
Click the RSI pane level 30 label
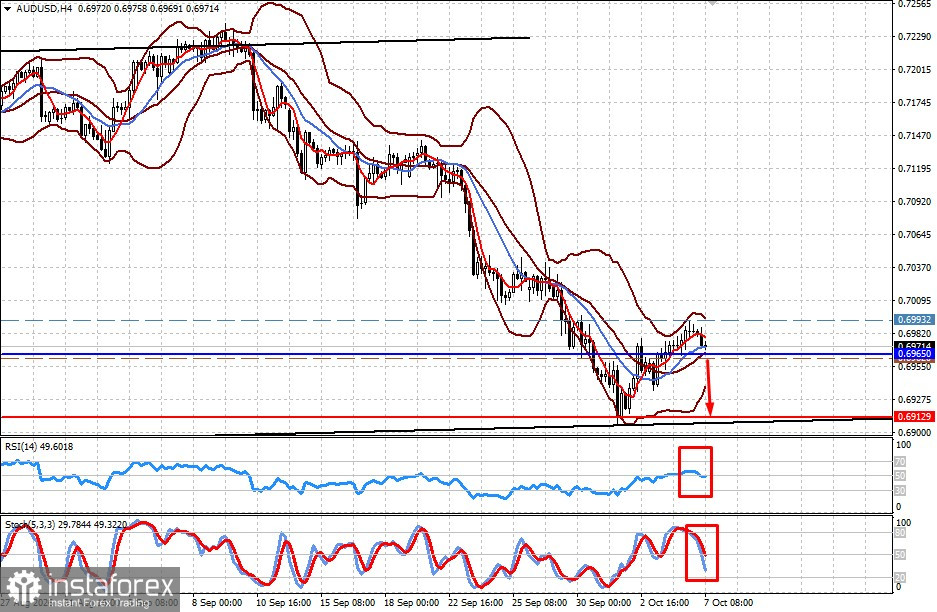(900, 491)
